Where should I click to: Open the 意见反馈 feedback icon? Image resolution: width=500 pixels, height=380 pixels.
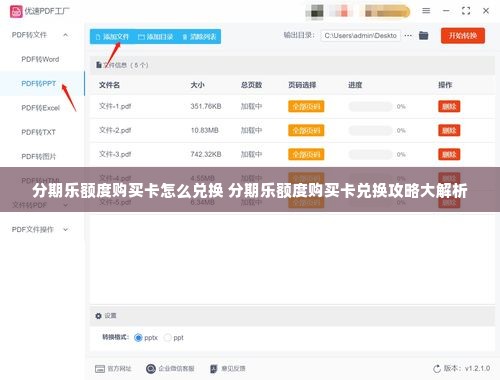pyautogui.click(x=214, y=369)
